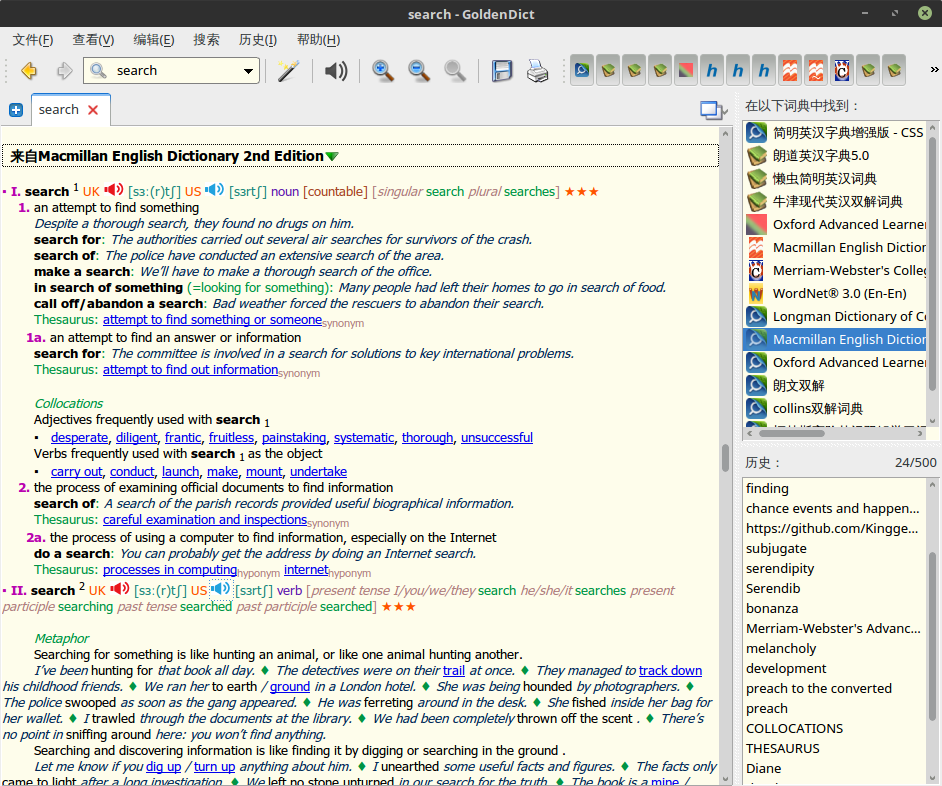This screenshot has width=942, height=786.
Task: Collapse the Macmillan article with the green triangle
Action: [332, 157]
